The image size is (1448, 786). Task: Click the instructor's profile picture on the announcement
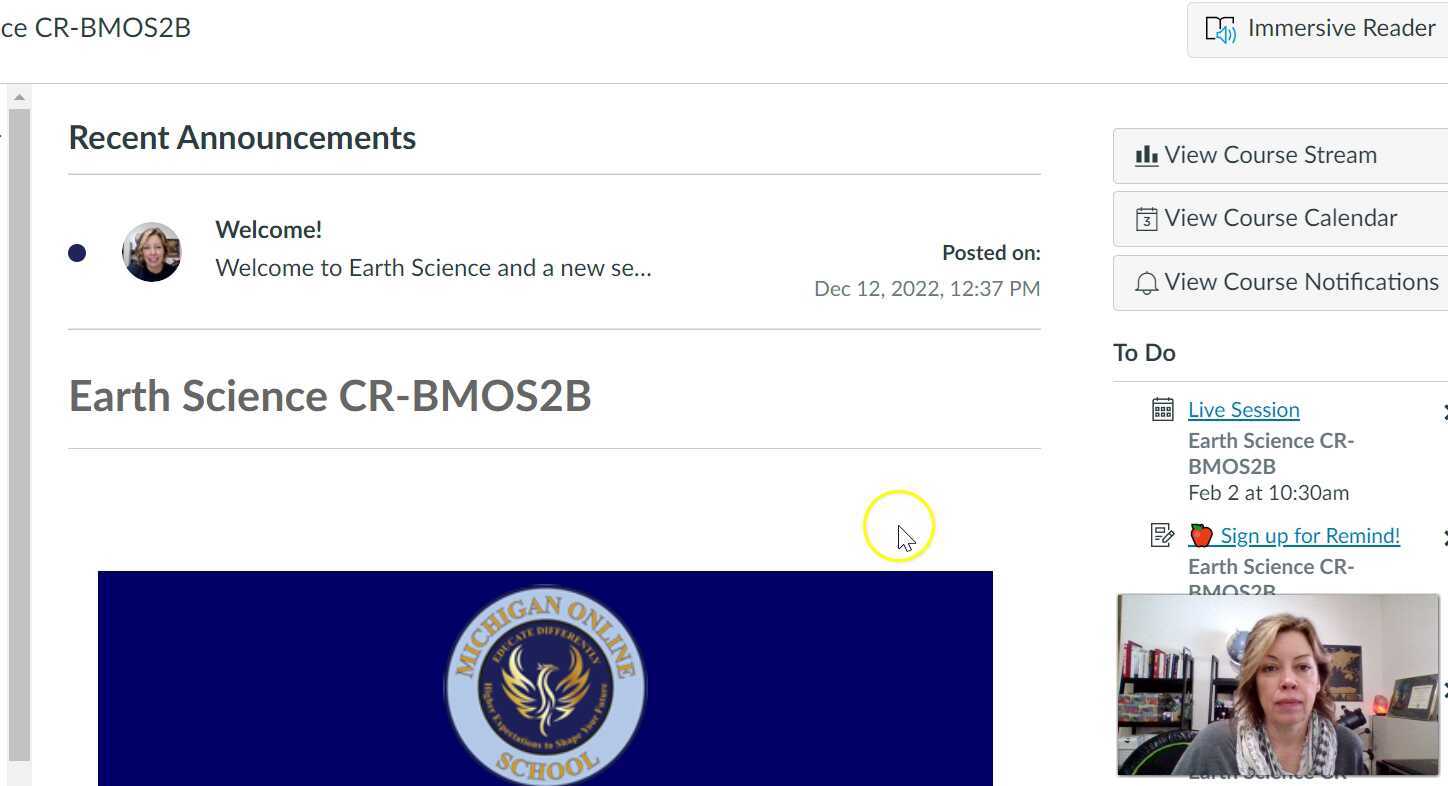[x=151, y=252]
